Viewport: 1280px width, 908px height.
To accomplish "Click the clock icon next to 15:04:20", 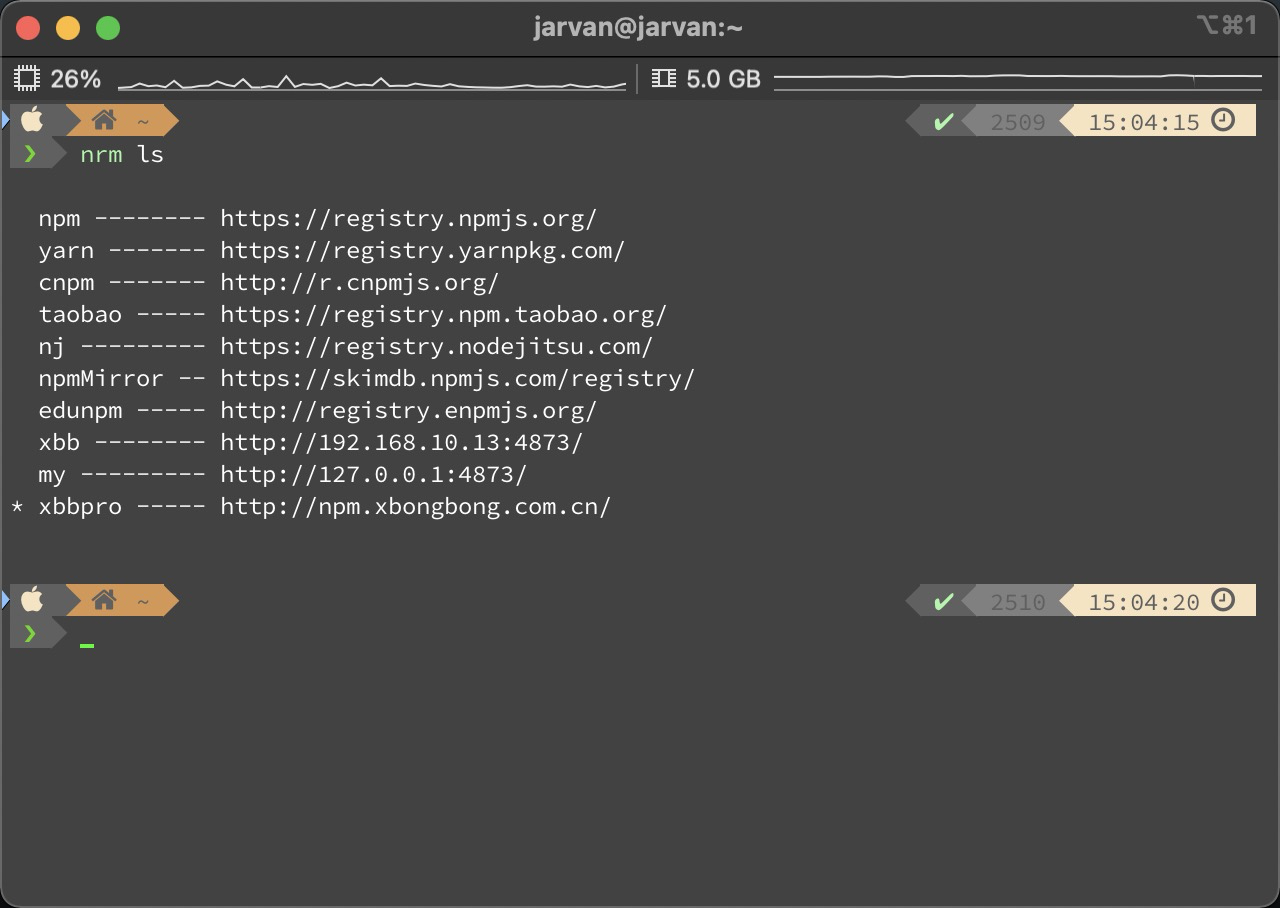I will click(x=1223, y=601).
